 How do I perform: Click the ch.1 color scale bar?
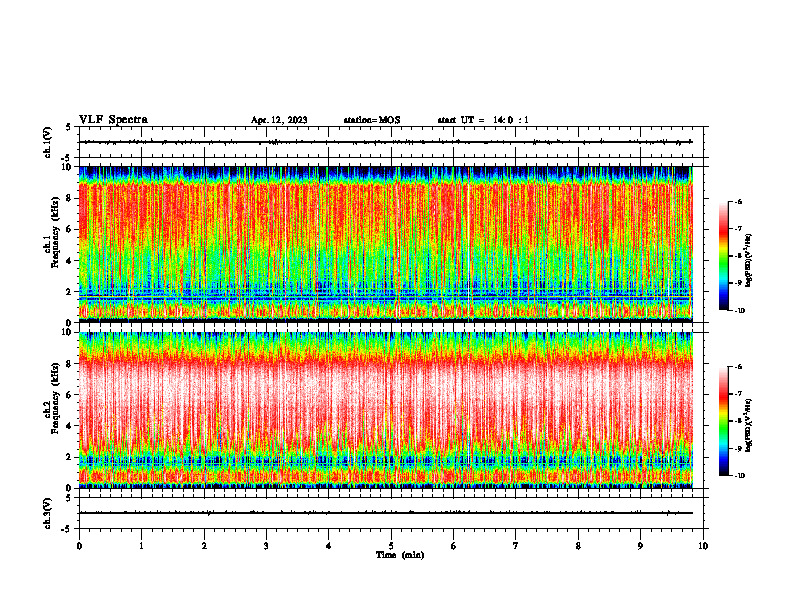(x=723, y=256)
